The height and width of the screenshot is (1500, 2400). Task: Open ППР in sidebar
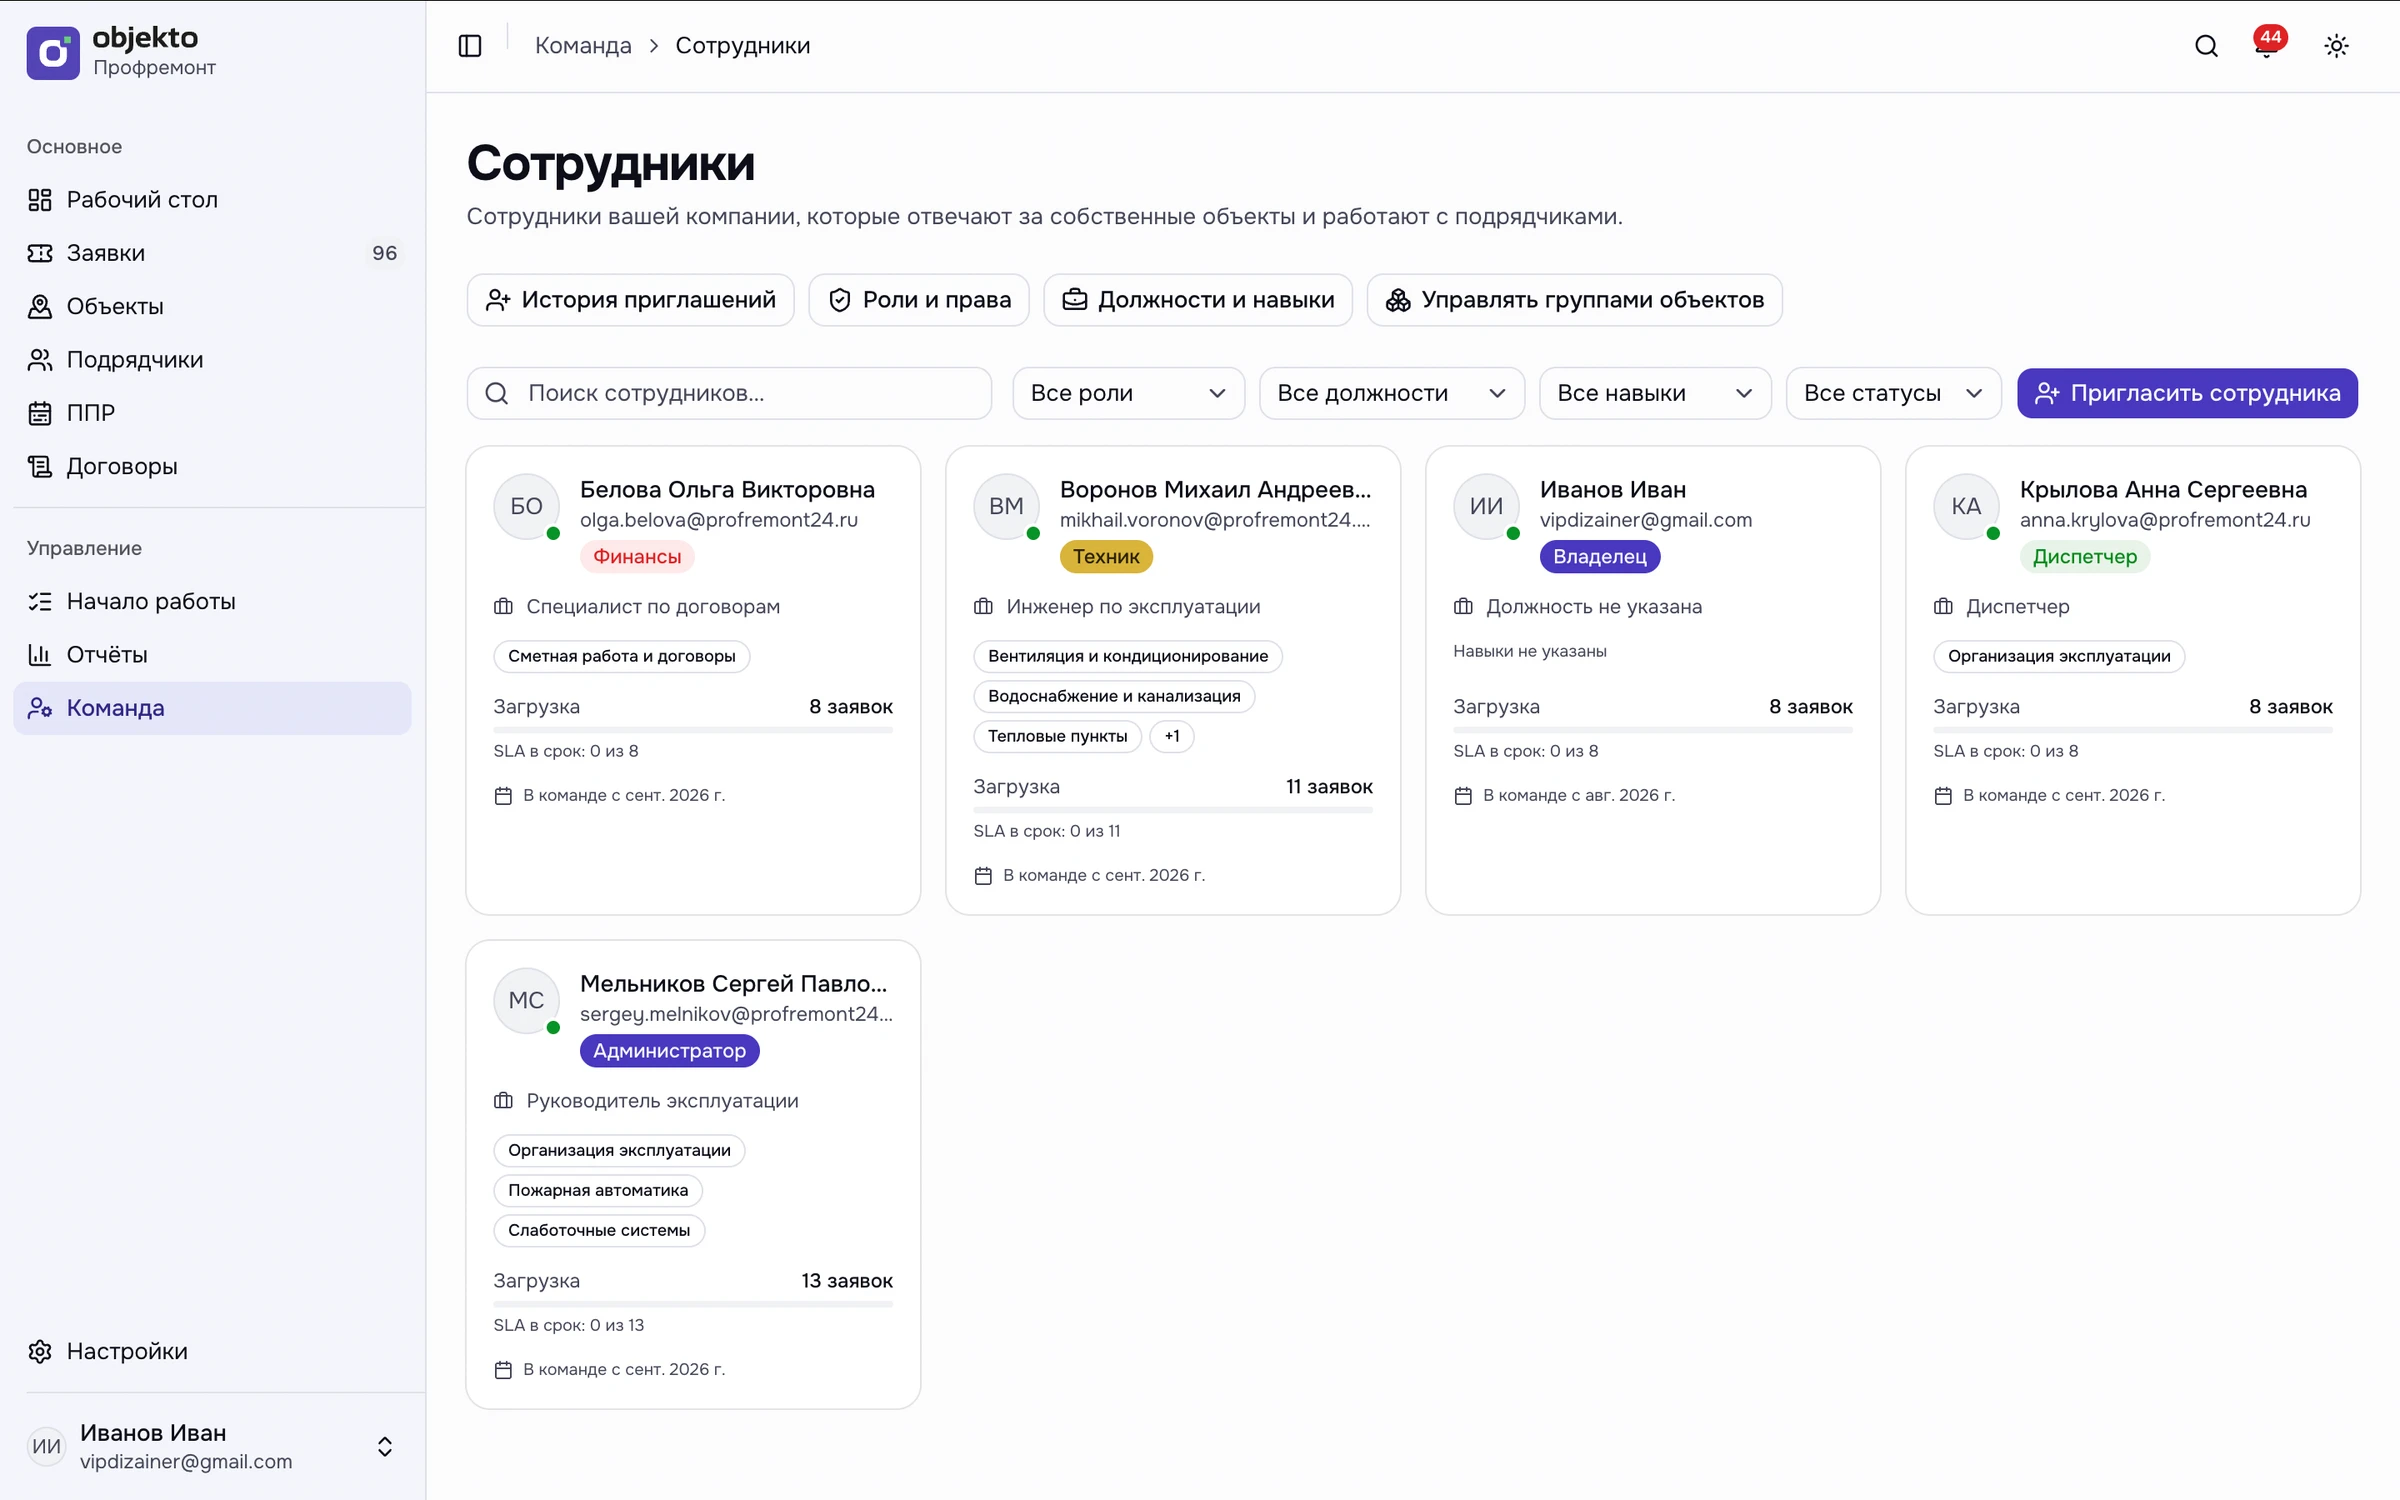pyautogui.click(x=212, y=413)
